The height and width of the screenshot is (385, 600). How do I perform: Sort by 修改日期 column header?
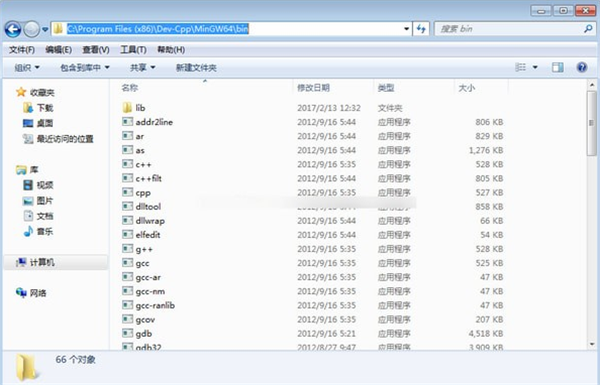click(313, 88)
